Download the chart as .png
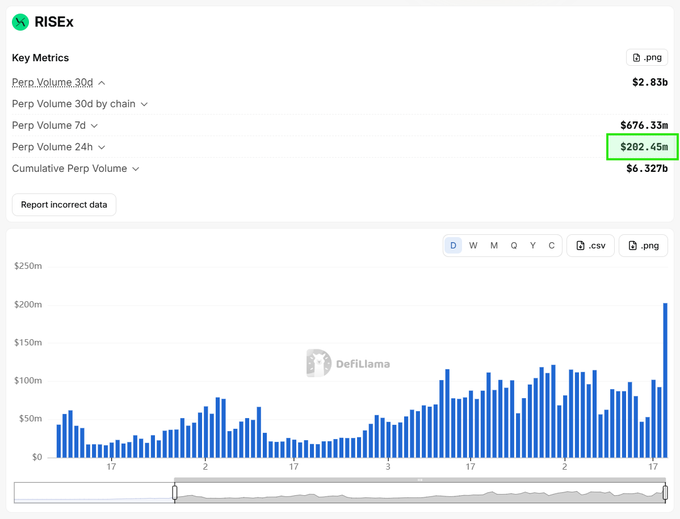680x519 pixels. pyautogui.click(x=644, y=246)
